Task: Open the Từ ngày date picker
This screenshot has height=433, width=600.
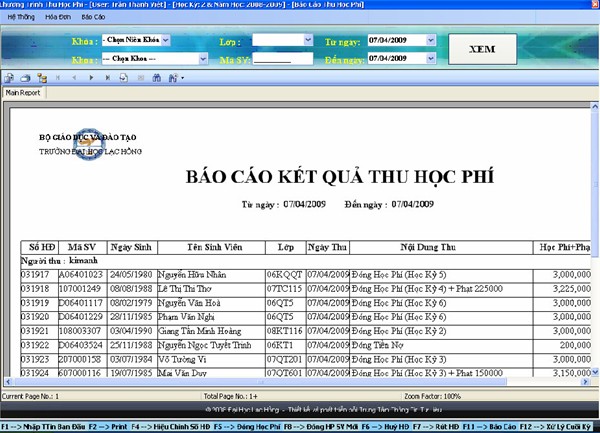Action: pyautogui.click(x=432, y=42)
